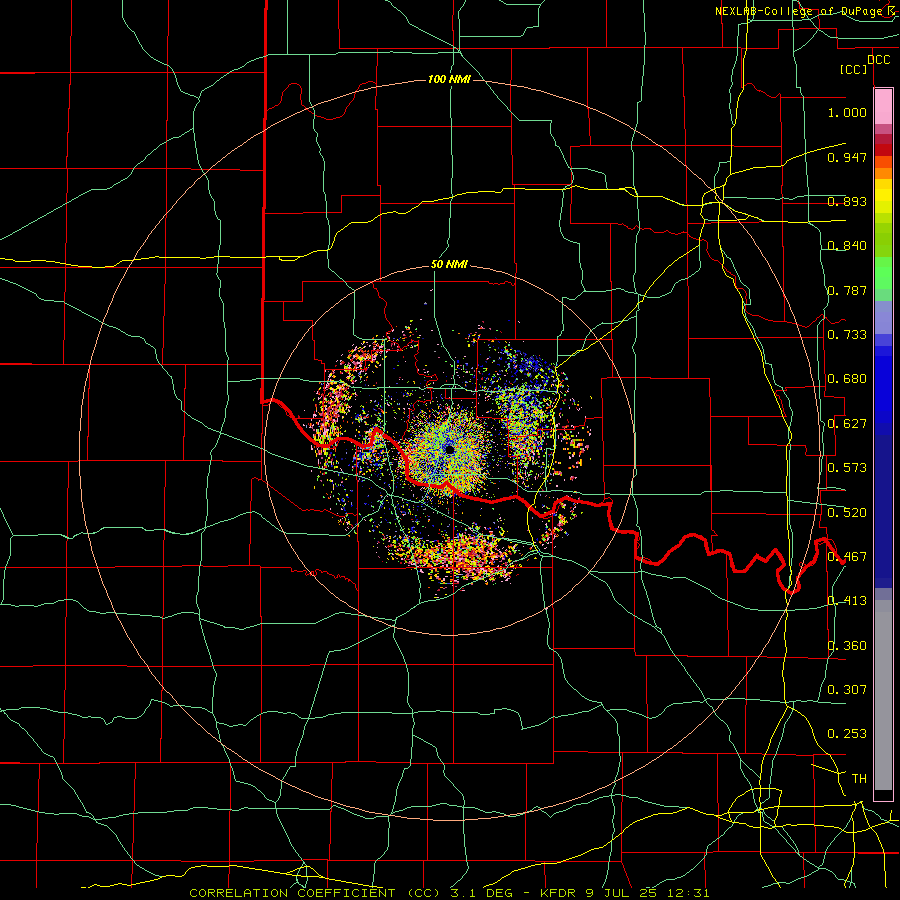Click the 0.413 legend value
This screenshot has height=900, width=900.
(847, 601)
